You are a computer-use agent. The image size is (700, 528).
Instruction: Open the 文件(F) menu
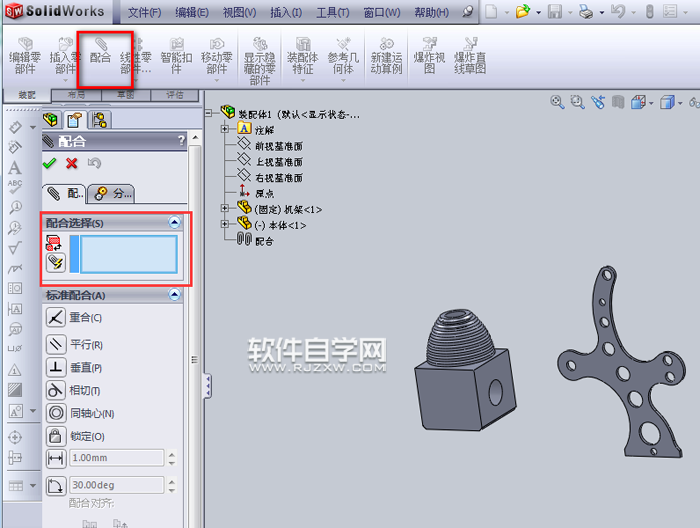coord(145,12)
